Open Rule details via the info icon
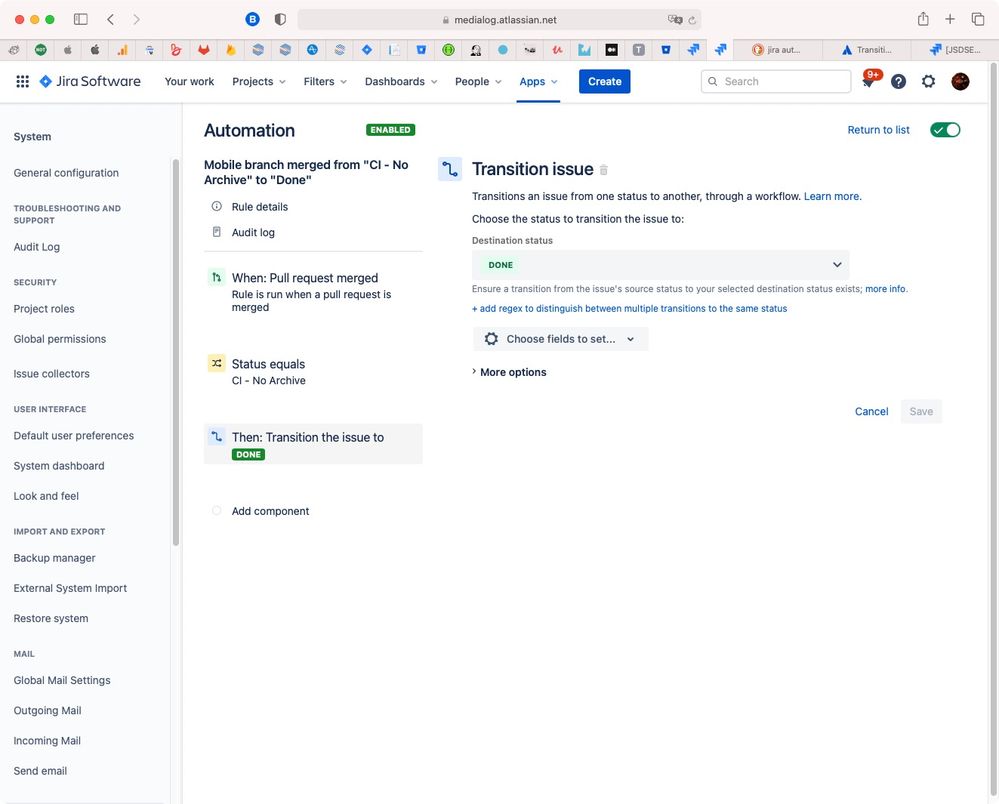Screen dimensions: 999x804 (216, 206)
